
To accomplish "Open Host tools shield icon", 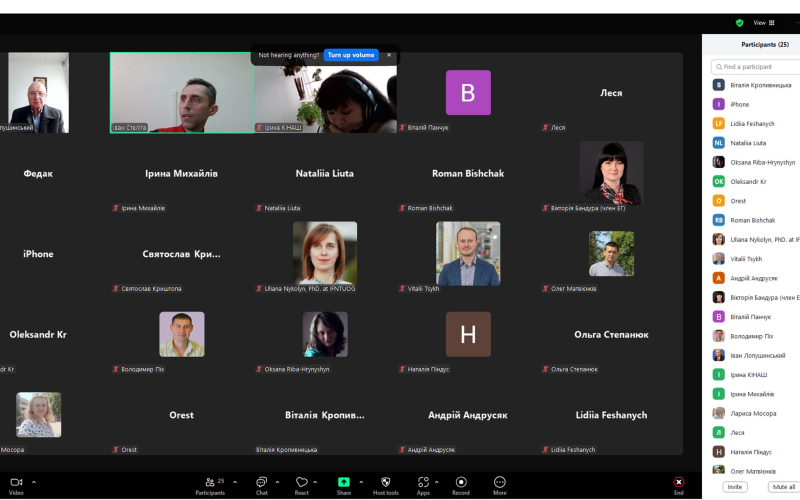I will click(x=386, y=482).
